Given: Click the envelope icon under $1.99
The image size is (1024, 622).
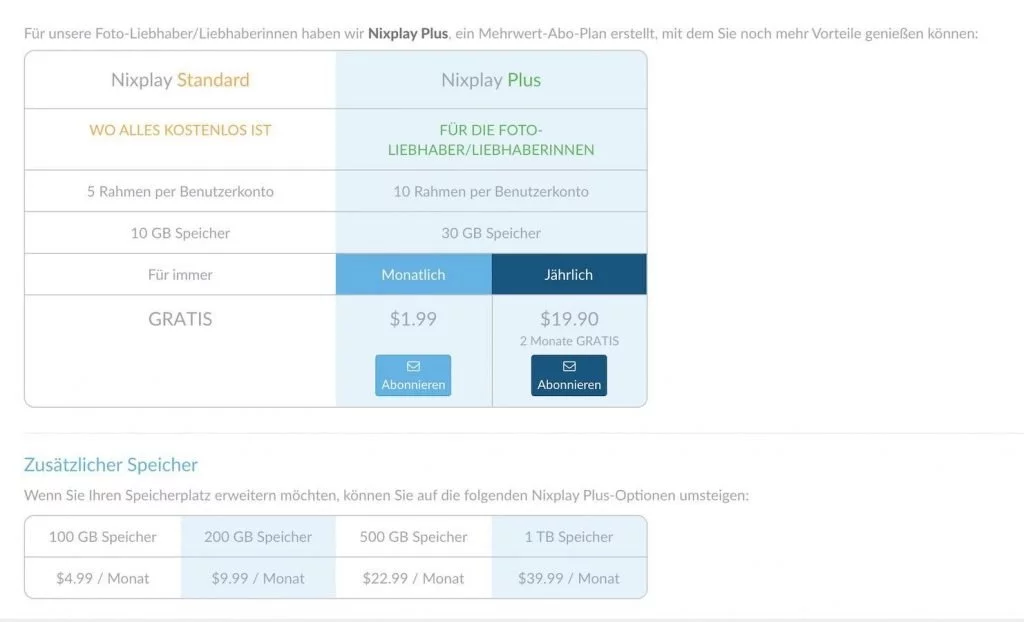Looking at the screenshot, I should (x=413, y=366).
